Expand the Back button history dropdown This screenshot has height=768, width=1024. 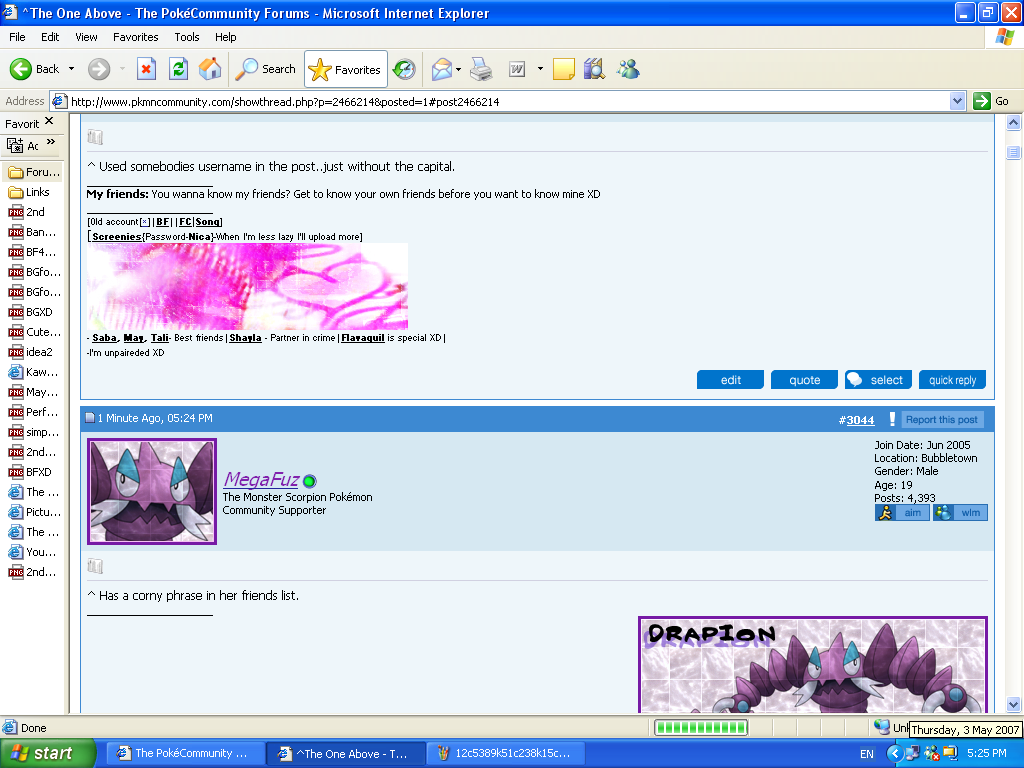click(71, 69)
